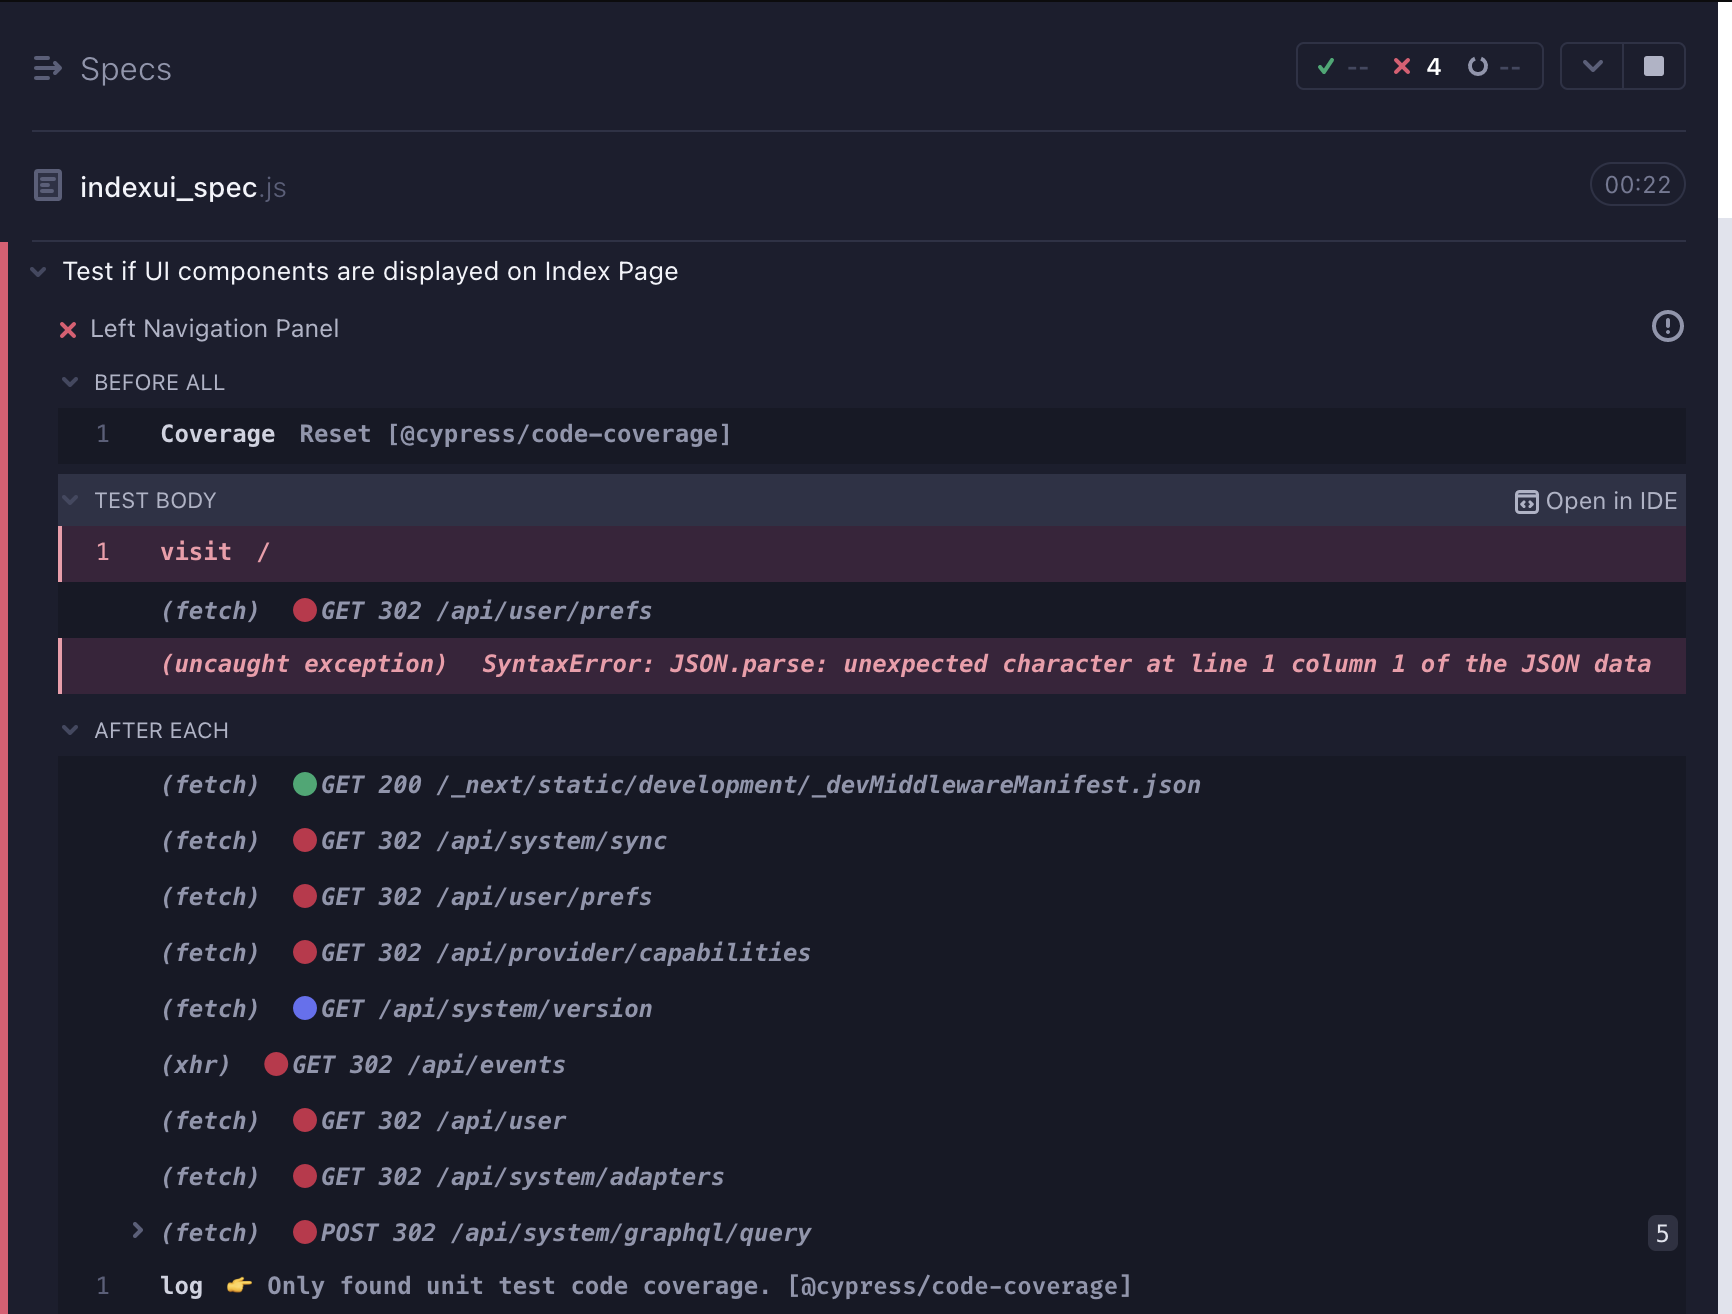Click the pending tests spinner counter
Screen dimensions: 1732x1314
click(1494, 67)
